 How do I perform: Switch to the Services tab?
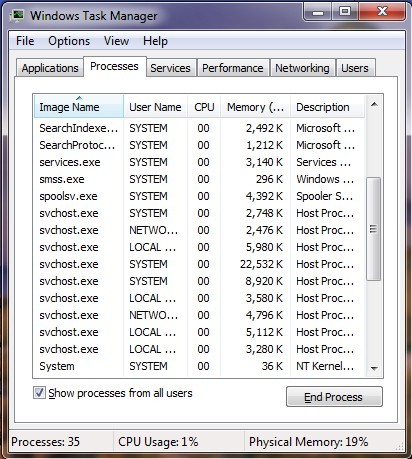coord(170,68)
